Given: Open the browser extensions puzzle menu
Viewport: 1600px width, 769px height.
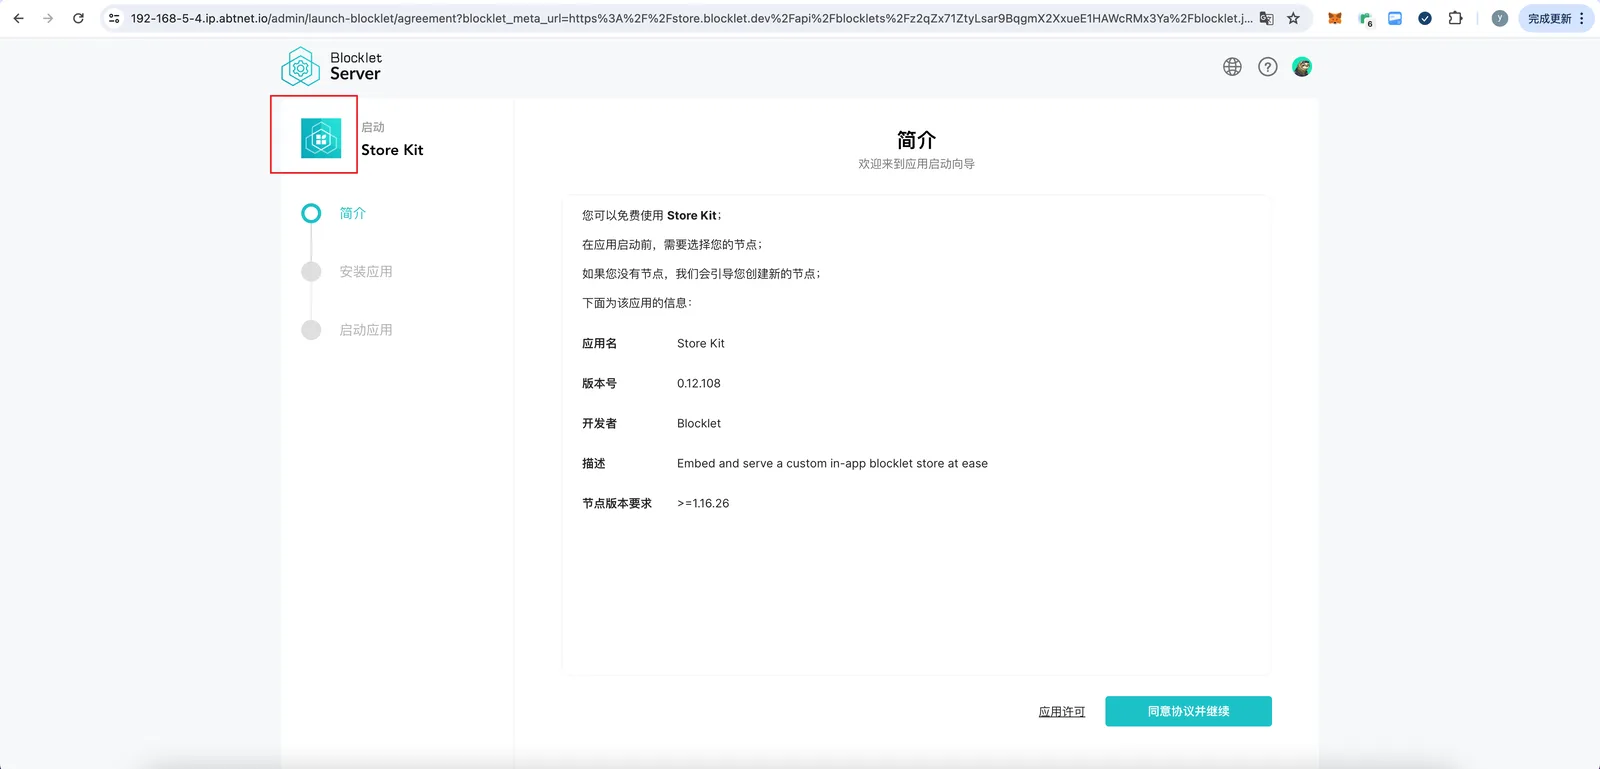Looking at the screenshot, I should click(x=1455, y=18).
